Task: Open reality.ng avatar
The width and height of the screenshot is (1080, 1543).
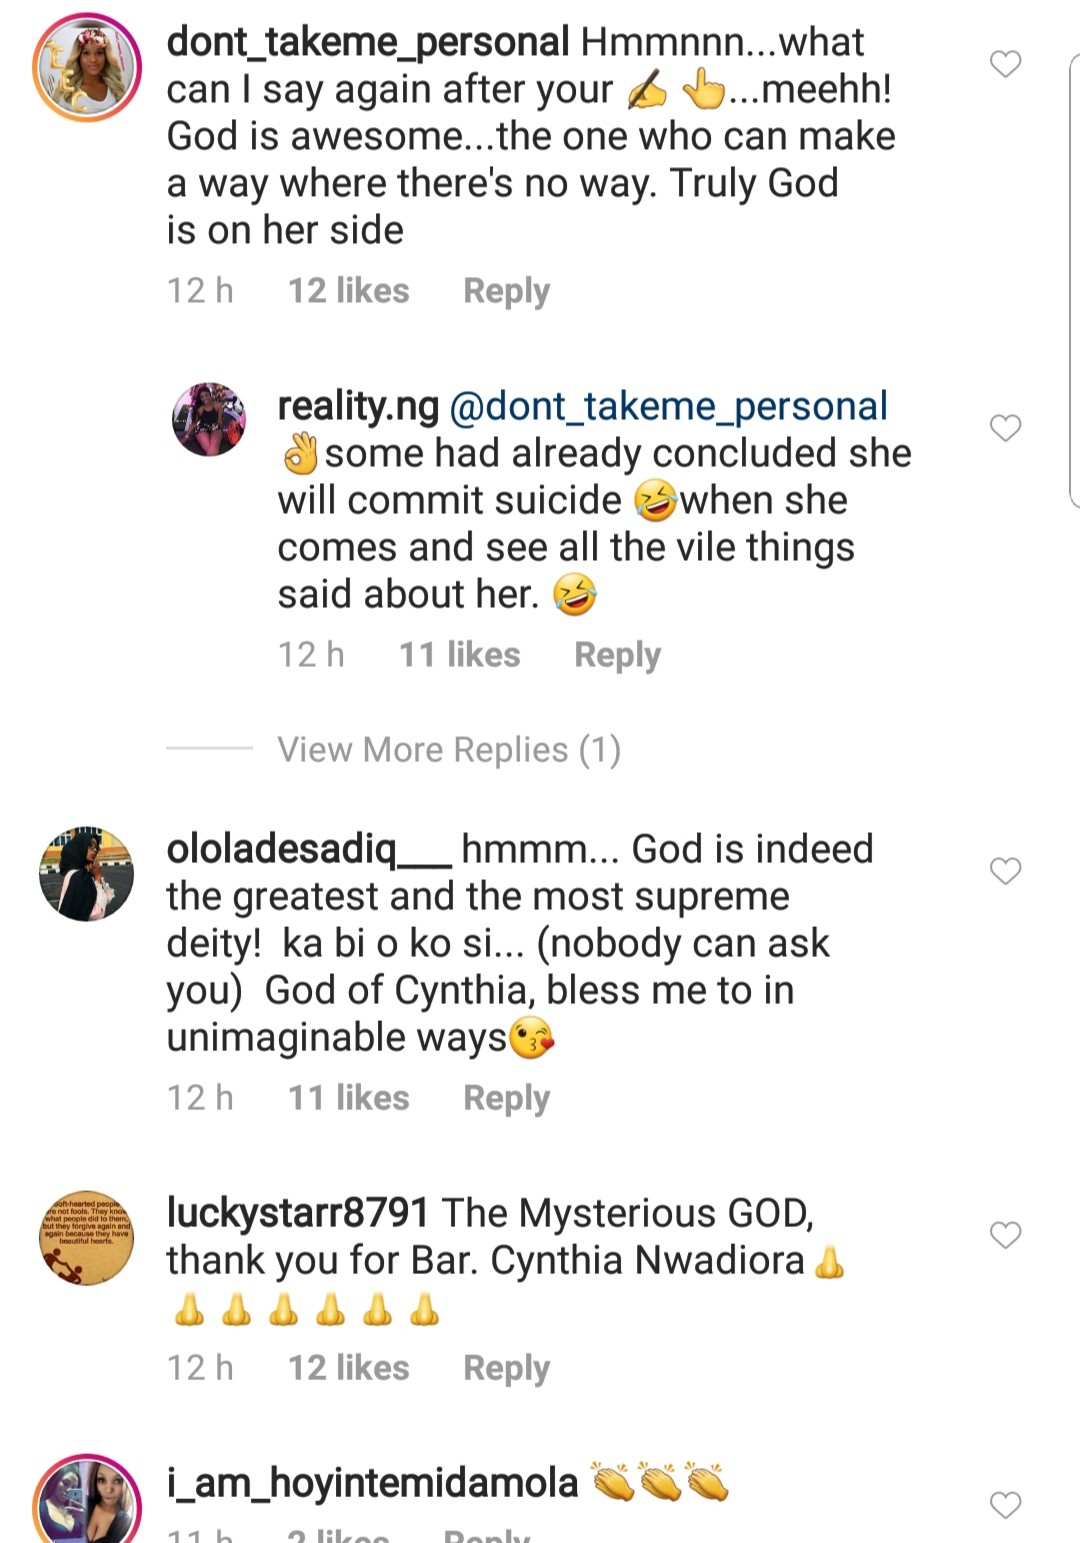Action: pos(209,419)
